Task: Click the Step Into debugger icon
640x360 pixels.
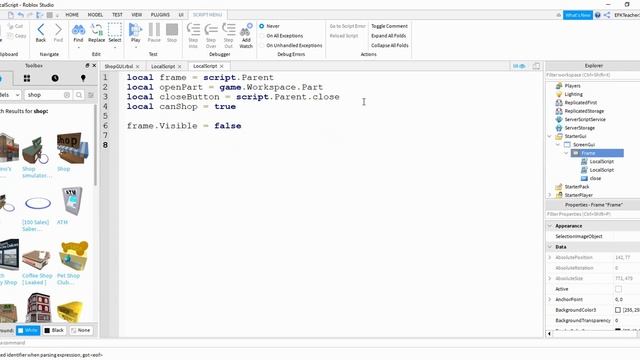Action: 193,29
